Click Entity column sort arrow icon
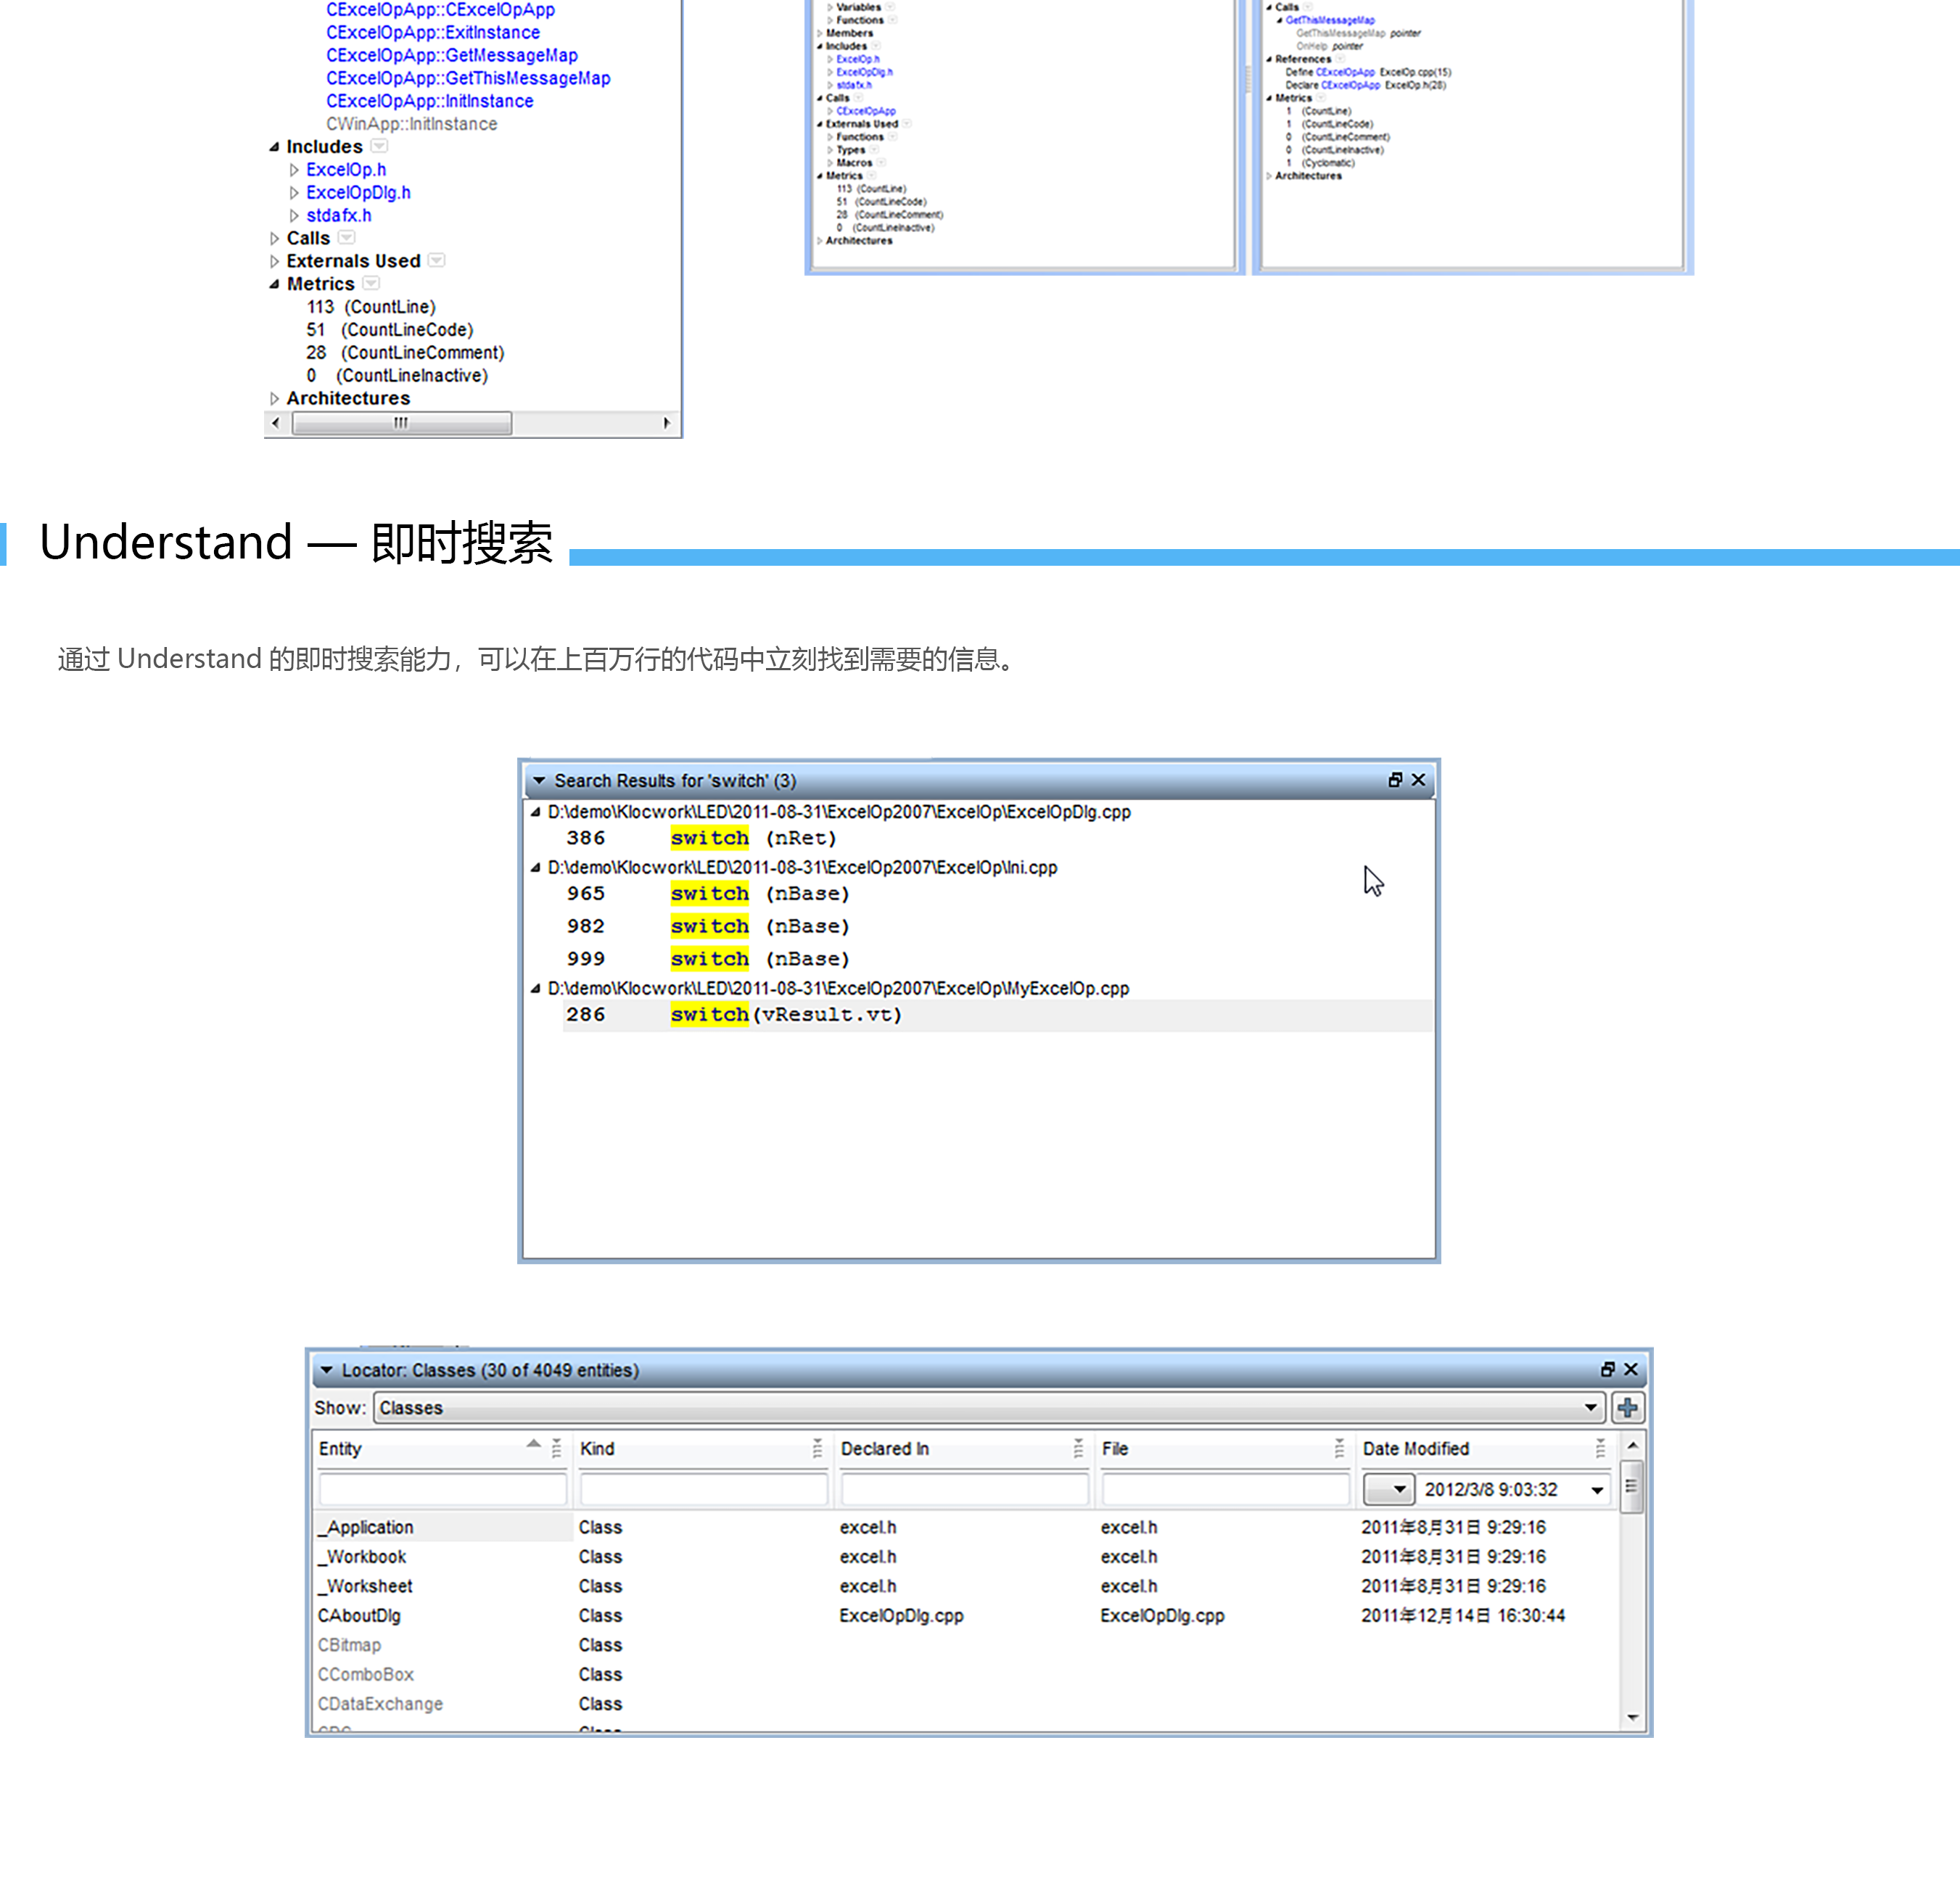Screen dimensions: 1960x1904 (x=533, y=1444)
